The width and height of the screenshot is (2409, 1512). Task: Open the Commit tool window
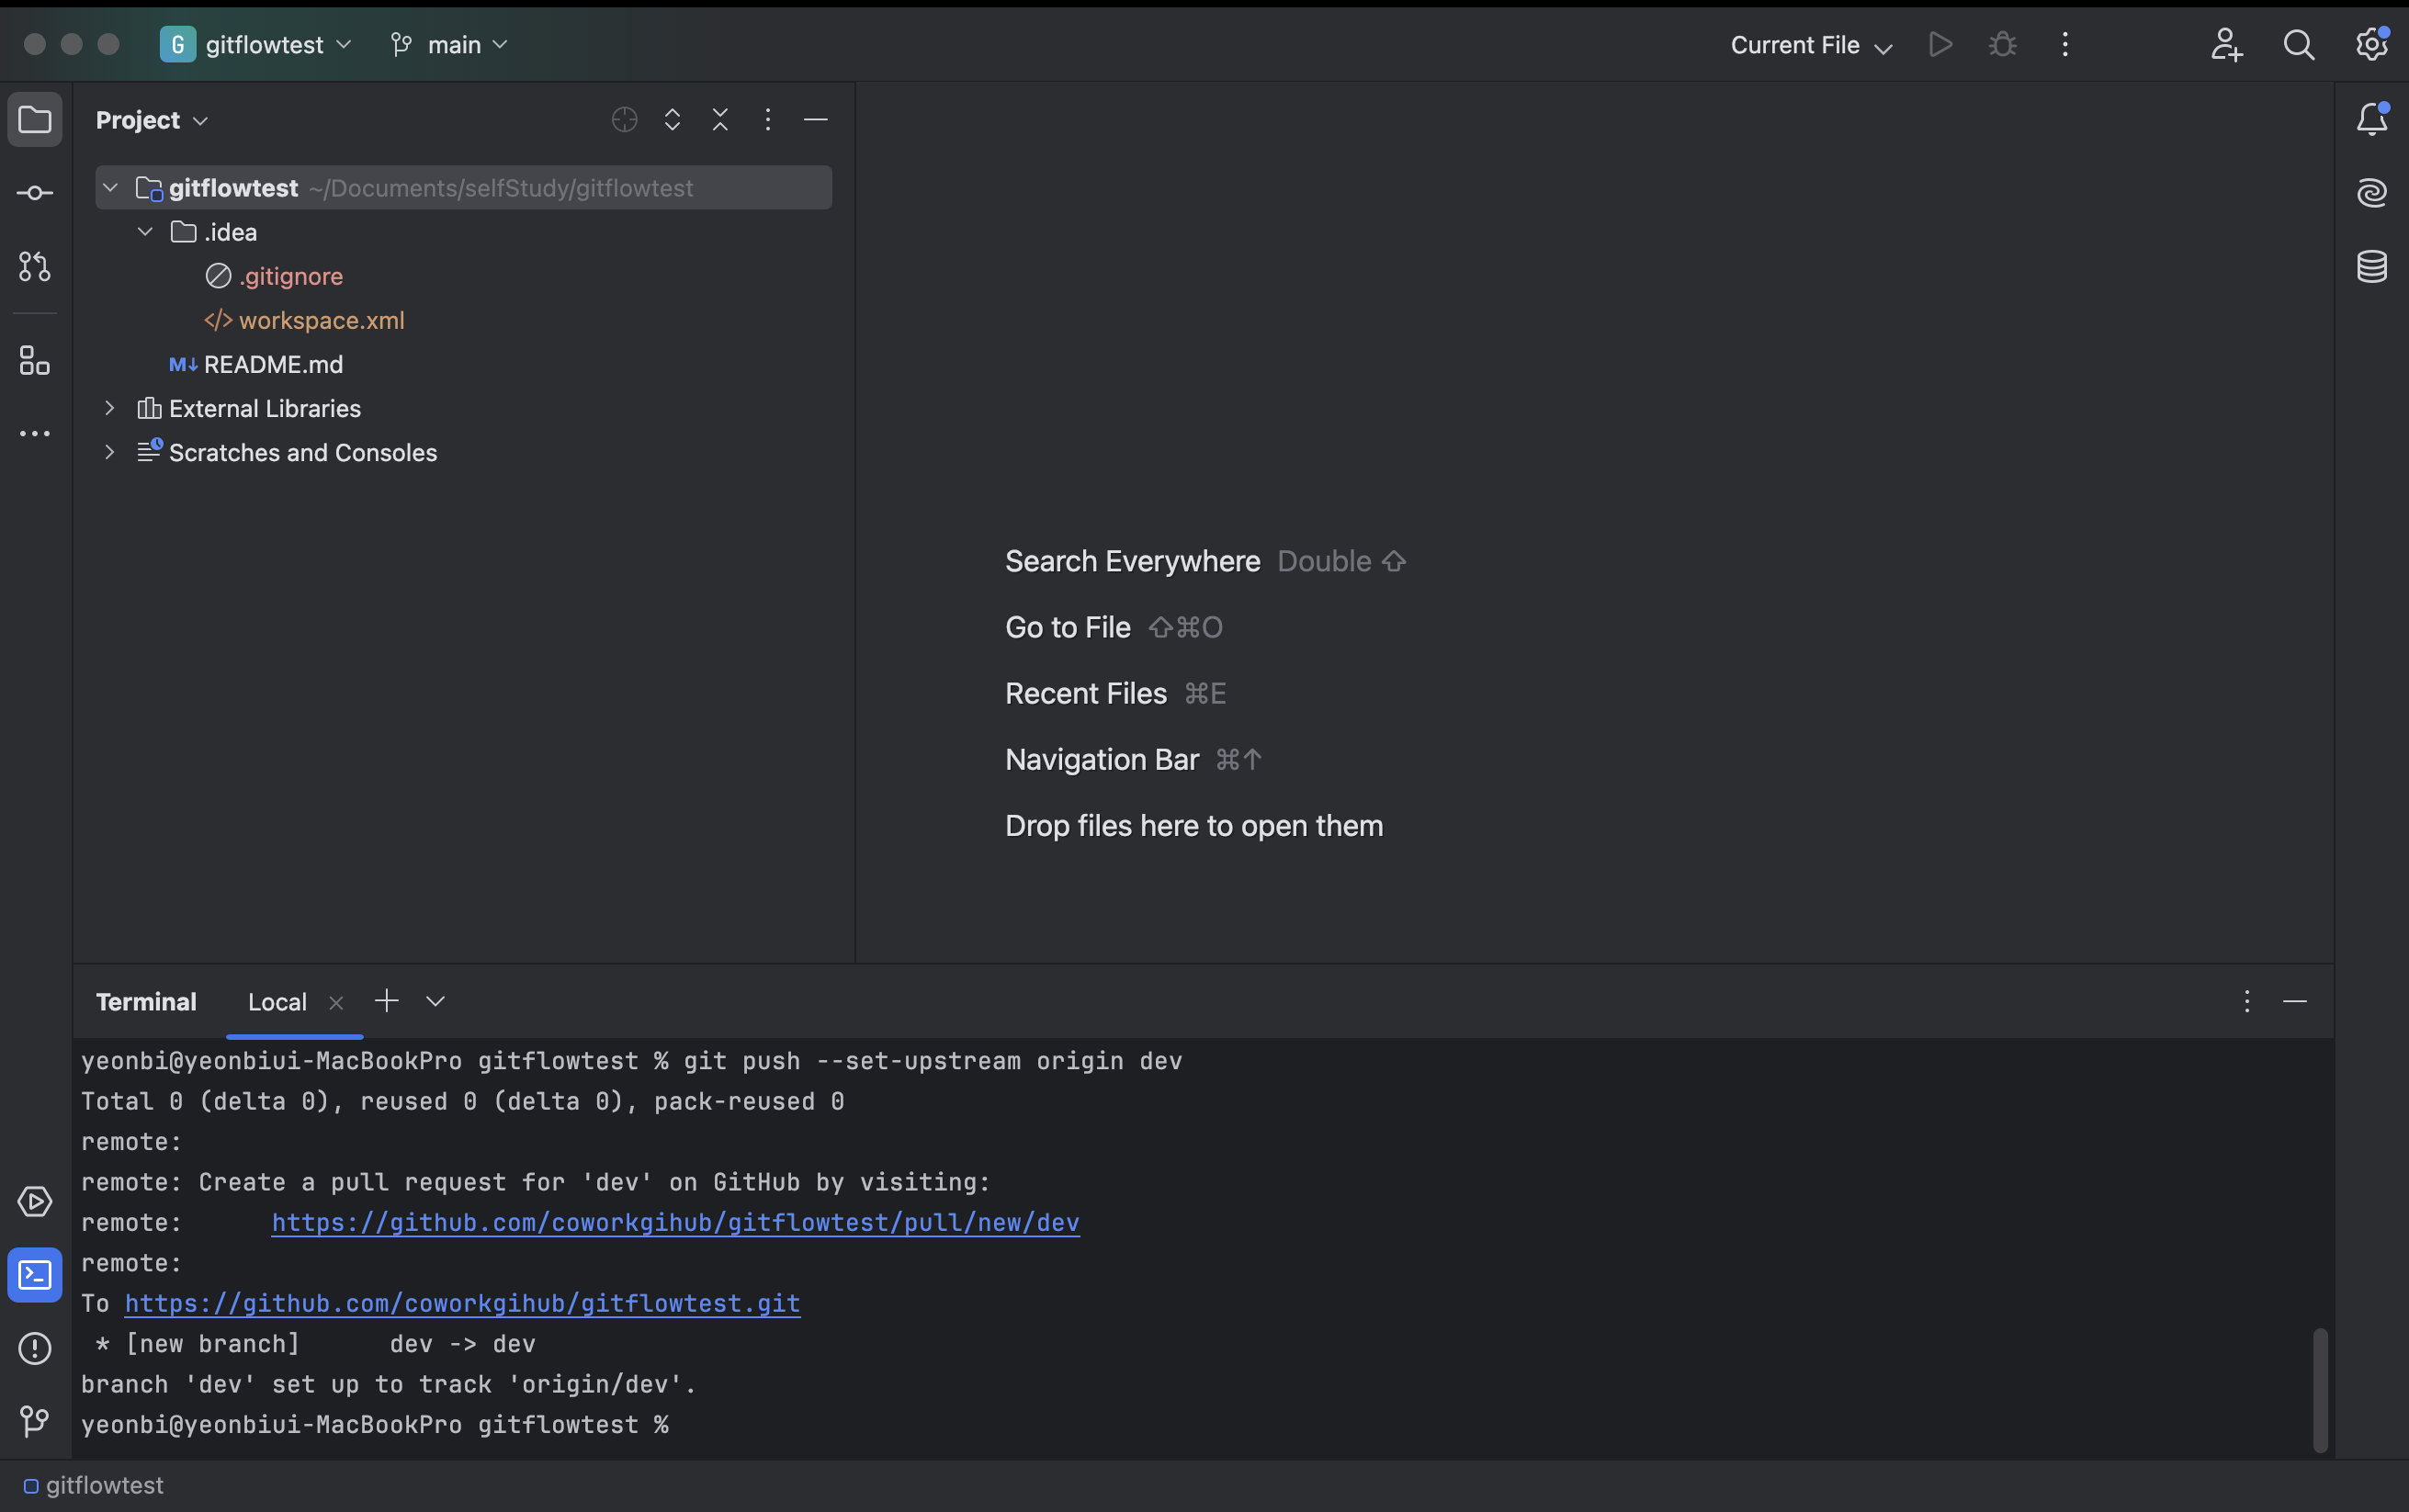click(35, 193)
